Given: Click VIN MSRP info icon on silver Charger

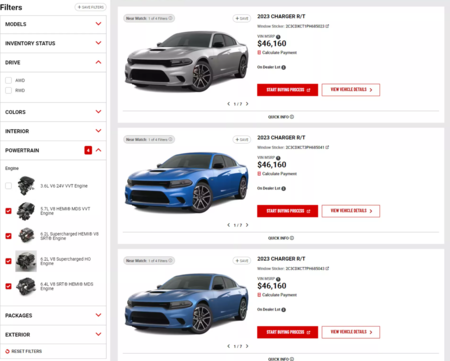Looking at the screenshot, I should pos(278,37).
